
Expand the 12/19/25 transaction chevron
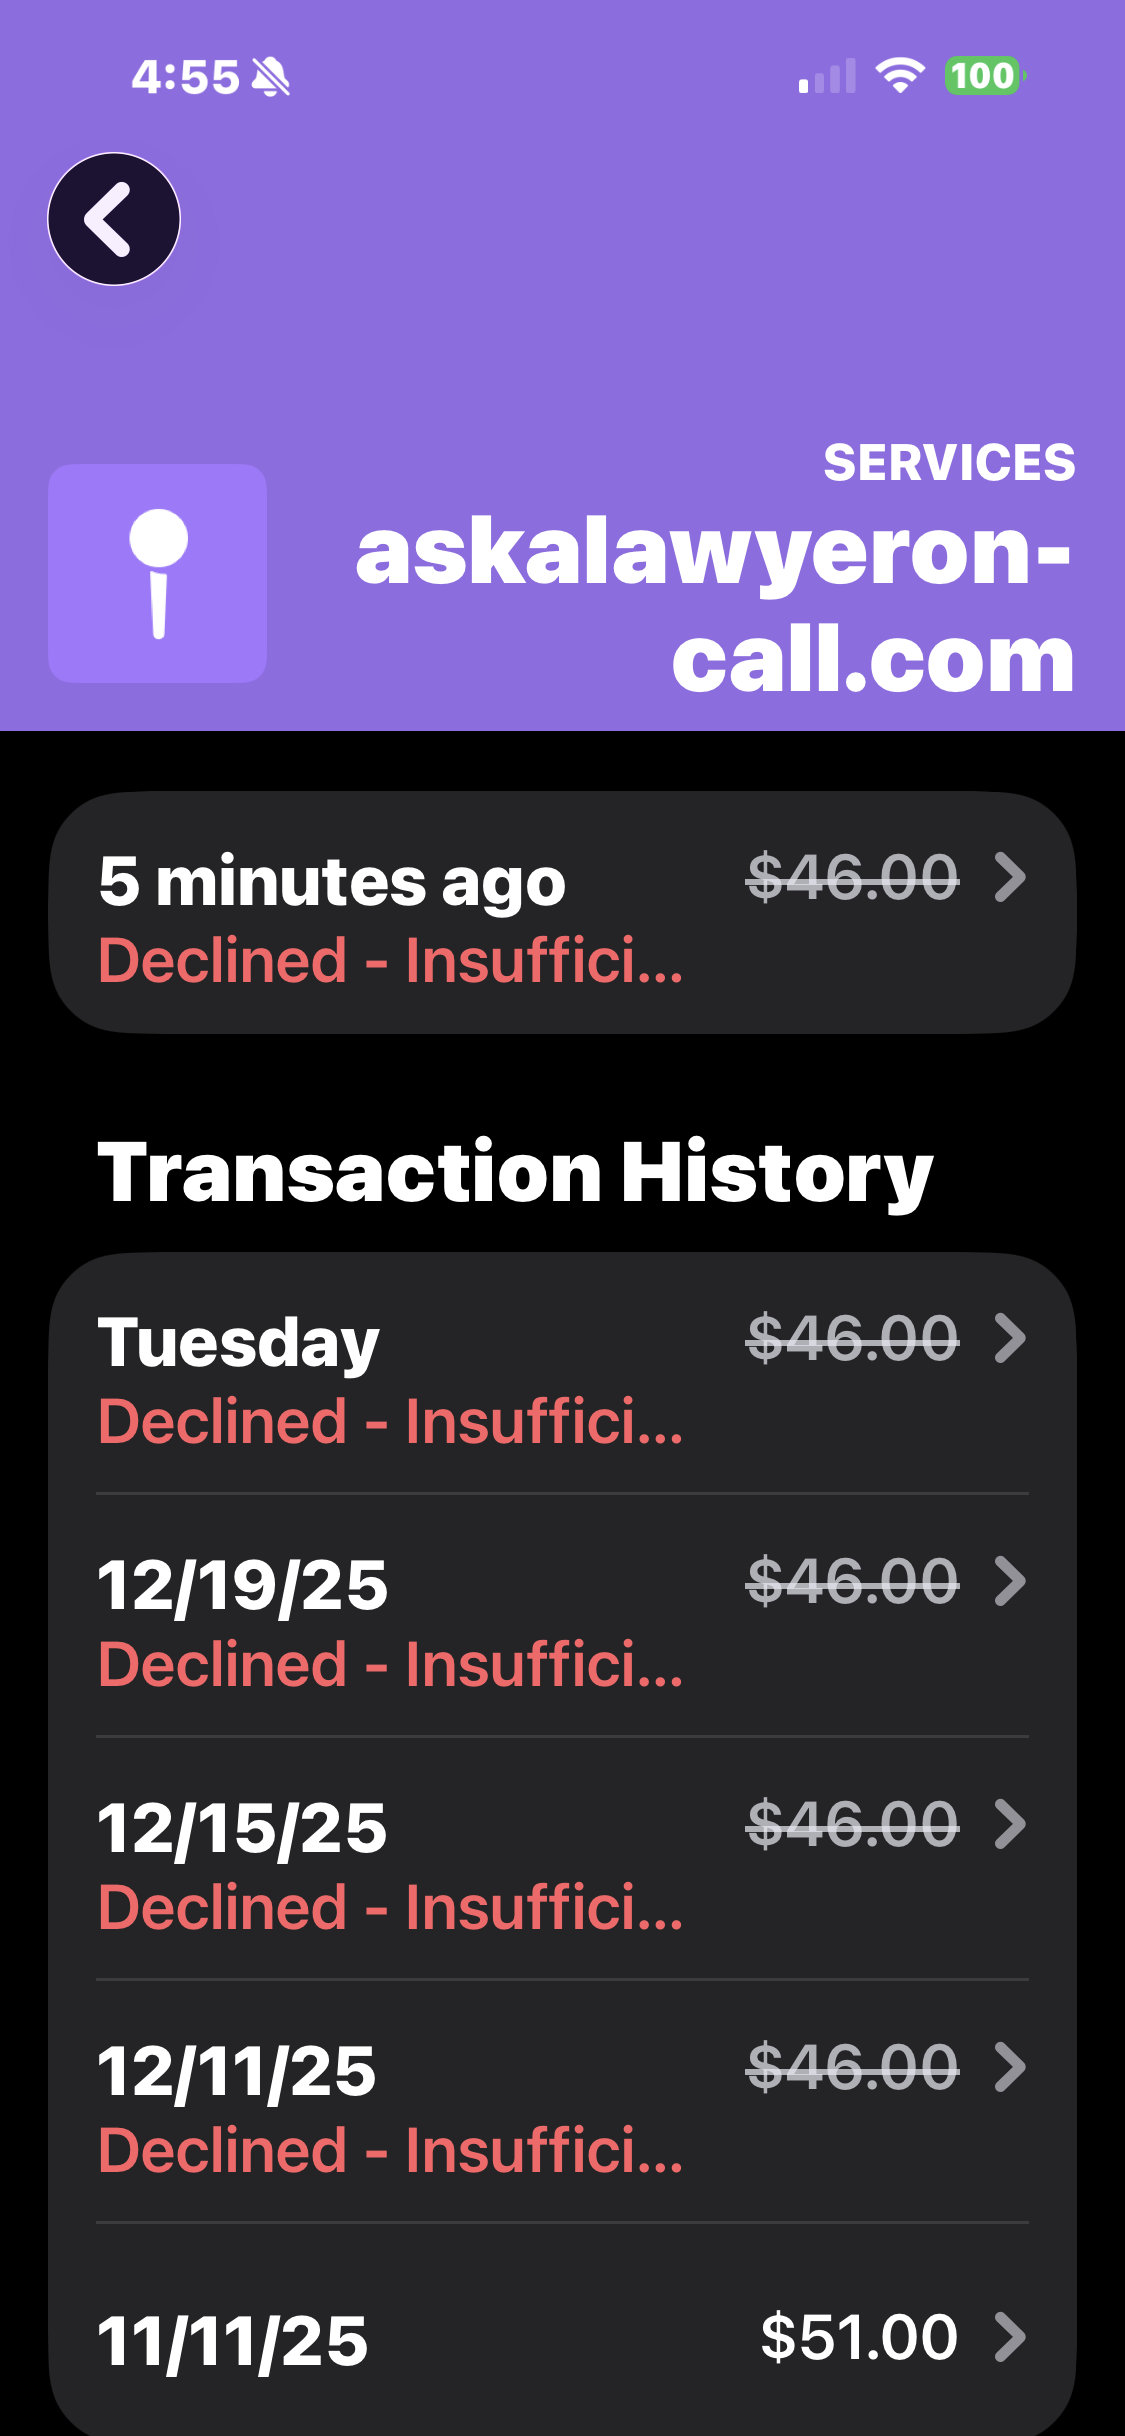point(1010,1581)
